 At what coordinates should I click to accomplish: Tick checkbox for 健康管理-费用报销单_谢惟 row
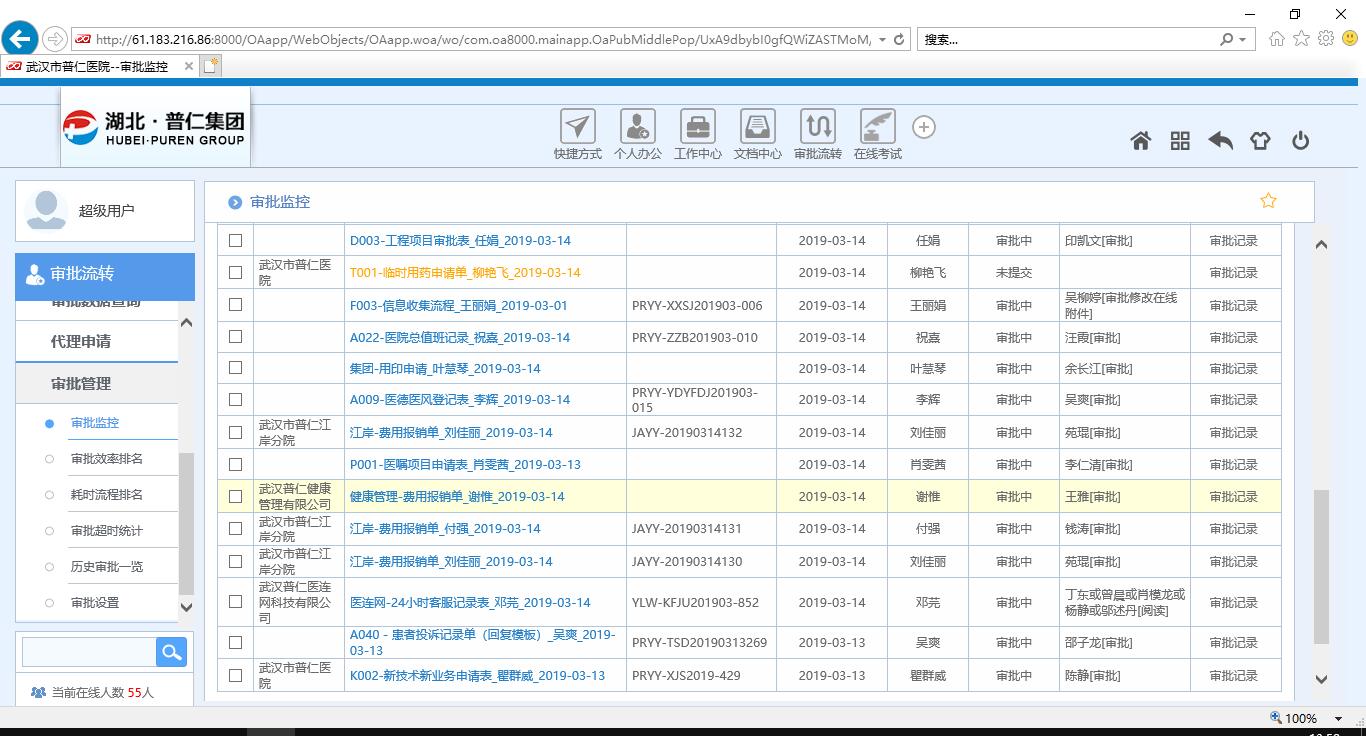click(235, 496)
